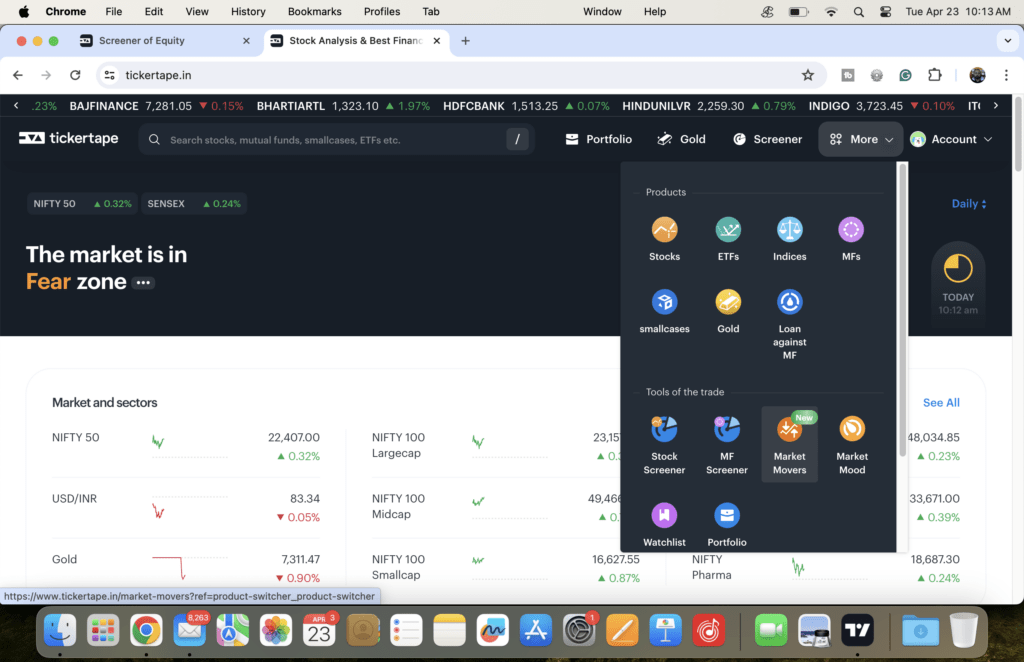Click the tickertape logo
Screen dimensions: 1024x662
coord(69,138)
